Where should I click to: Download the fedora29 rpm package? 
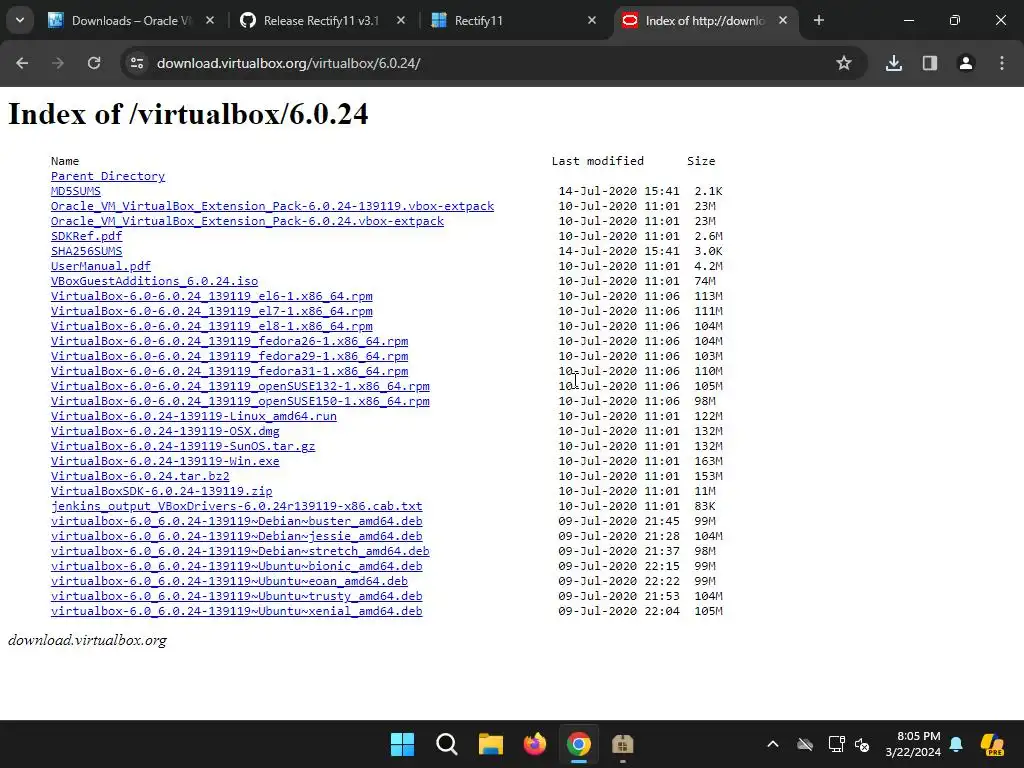click(229, 356)
